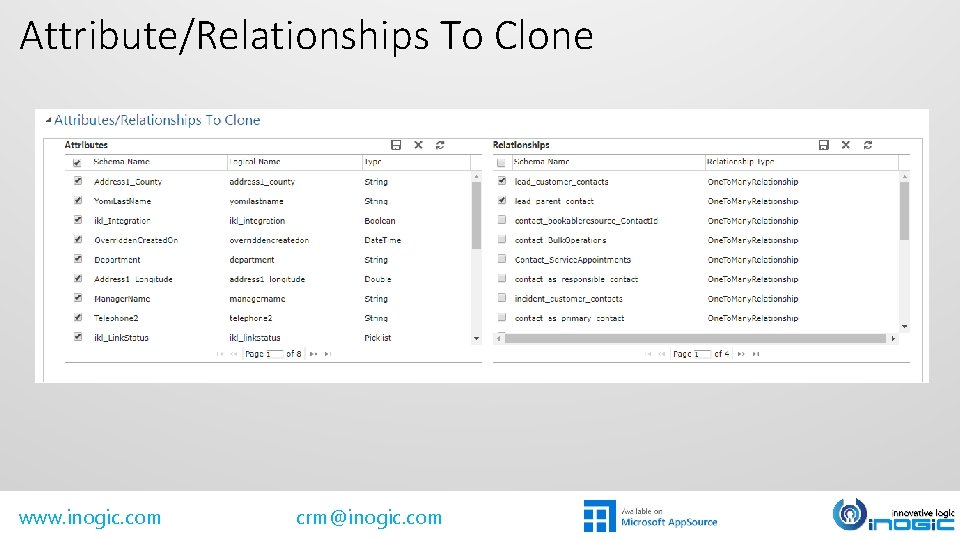The width and height of the screenshot is (960, 540).
Task: Click Attributes scrollbar down arrow
Action: click(x=476, y=339)
